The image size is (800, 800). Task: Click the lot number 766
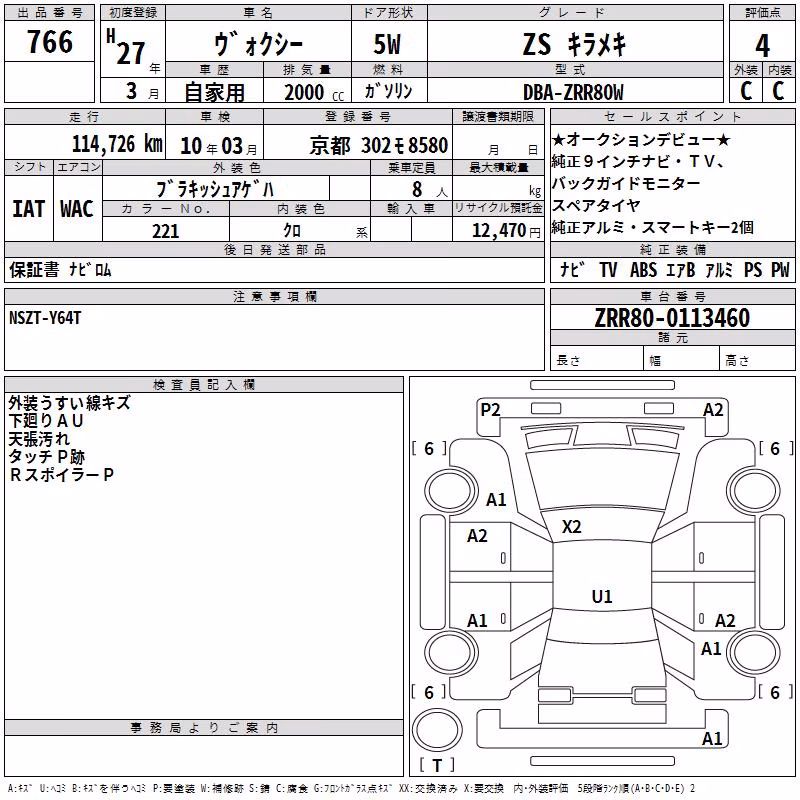(50, 42)
